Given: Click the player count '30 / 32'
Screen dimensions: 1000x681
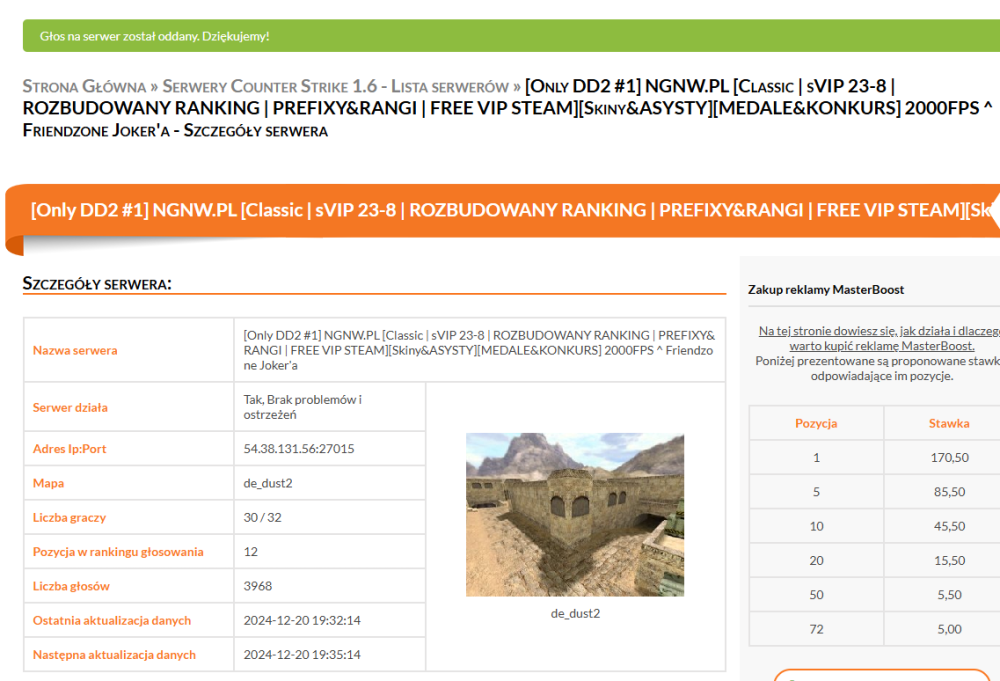Looking at the screenshot, I should coord(262,517).
